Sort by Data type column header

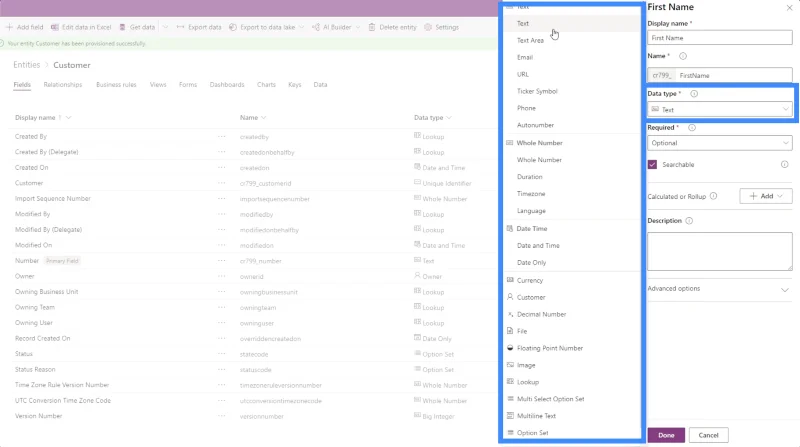433,117
